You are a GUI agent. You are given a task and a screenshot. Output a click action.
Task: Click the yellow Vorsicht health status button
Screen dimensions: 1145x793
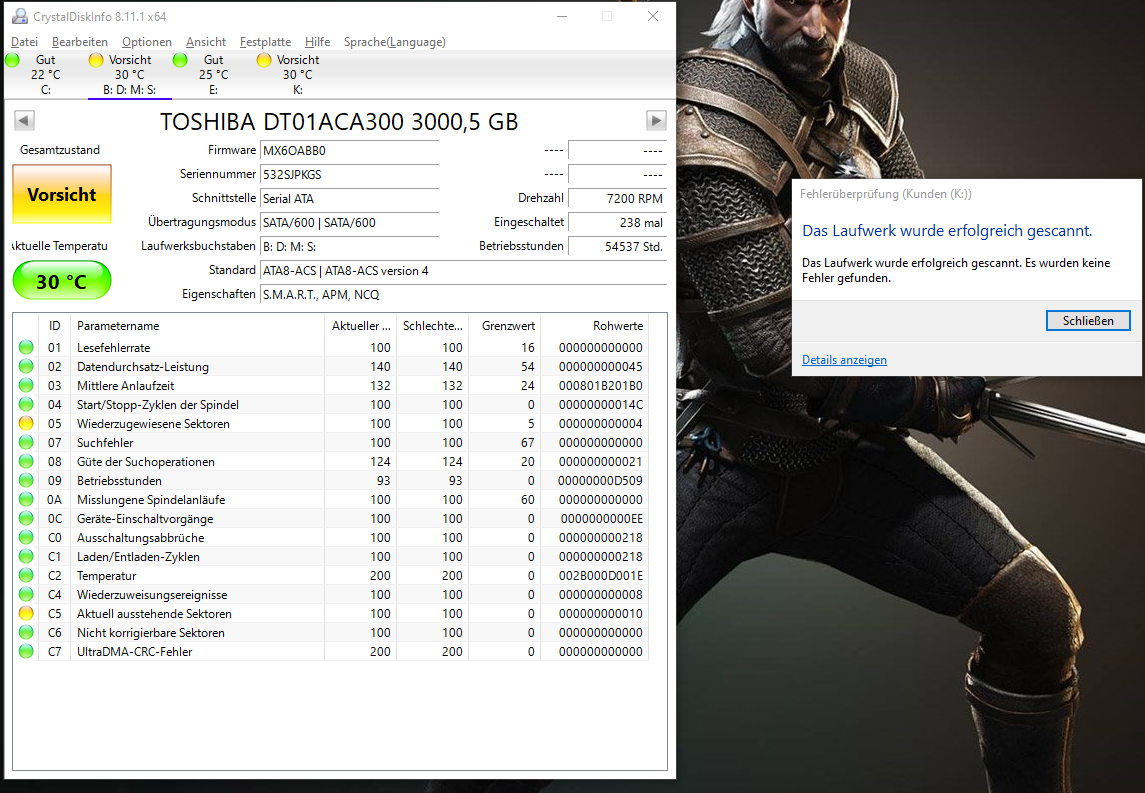[x=62, y=194]
